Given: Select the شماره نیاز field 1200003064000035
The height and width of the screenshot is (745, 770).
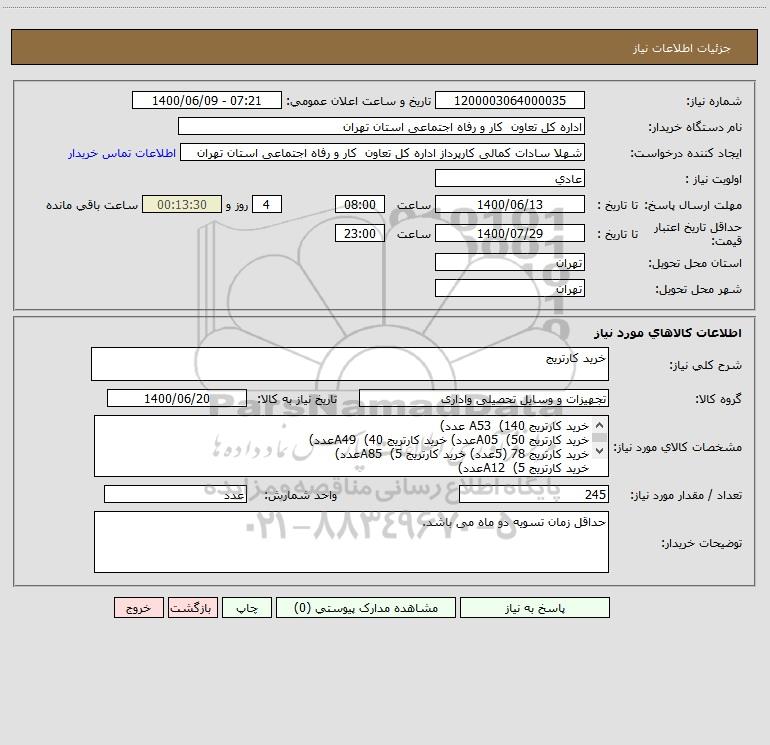Looking at the screenshot, I should pos(510,100).
